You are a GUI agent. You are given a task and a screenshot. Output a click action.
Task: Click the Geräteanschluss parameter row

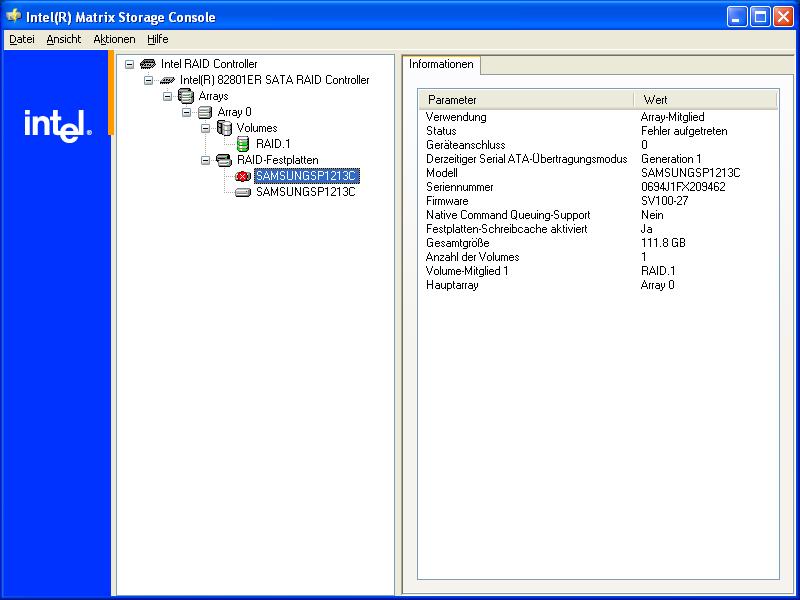[598, 145]
